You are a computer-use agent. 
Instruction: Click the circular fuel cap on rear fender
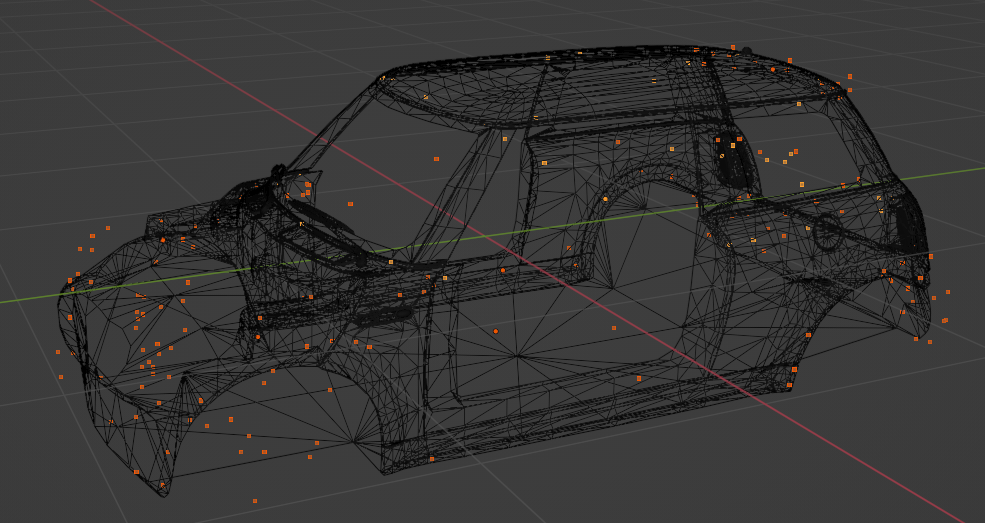coord(827,233)
